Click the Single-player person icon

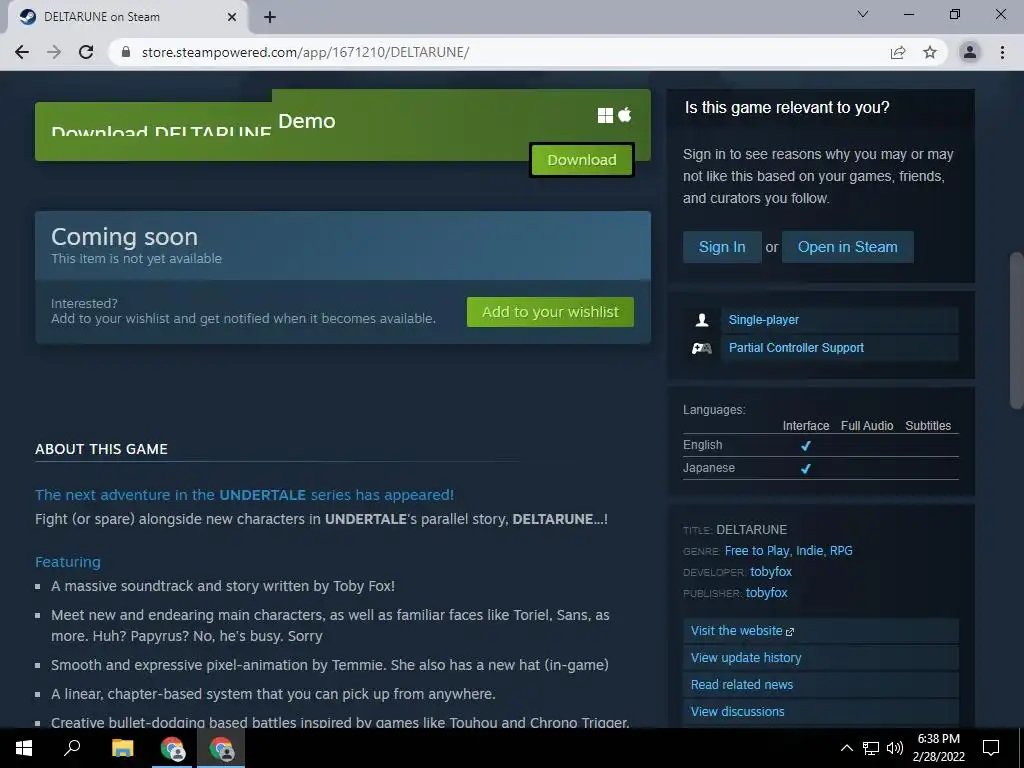point(702,320)
